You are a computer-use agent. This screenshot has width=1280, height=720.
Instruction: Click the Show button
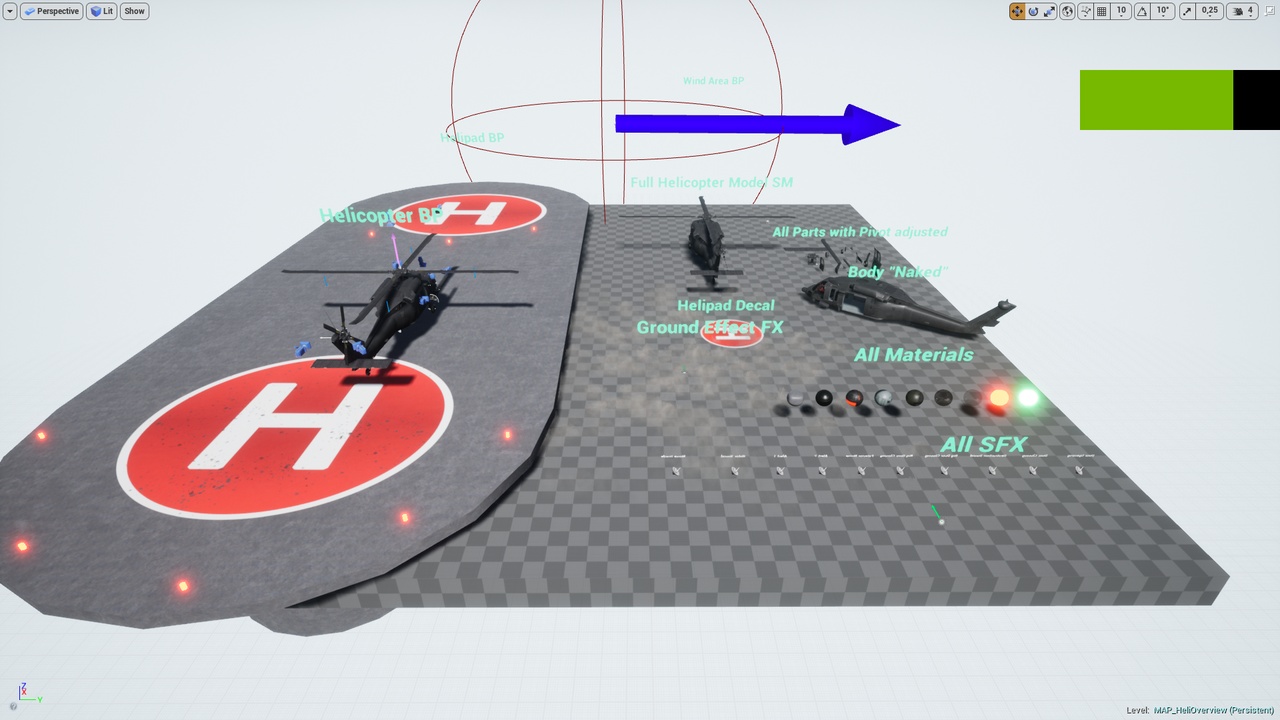pos(134,11)
